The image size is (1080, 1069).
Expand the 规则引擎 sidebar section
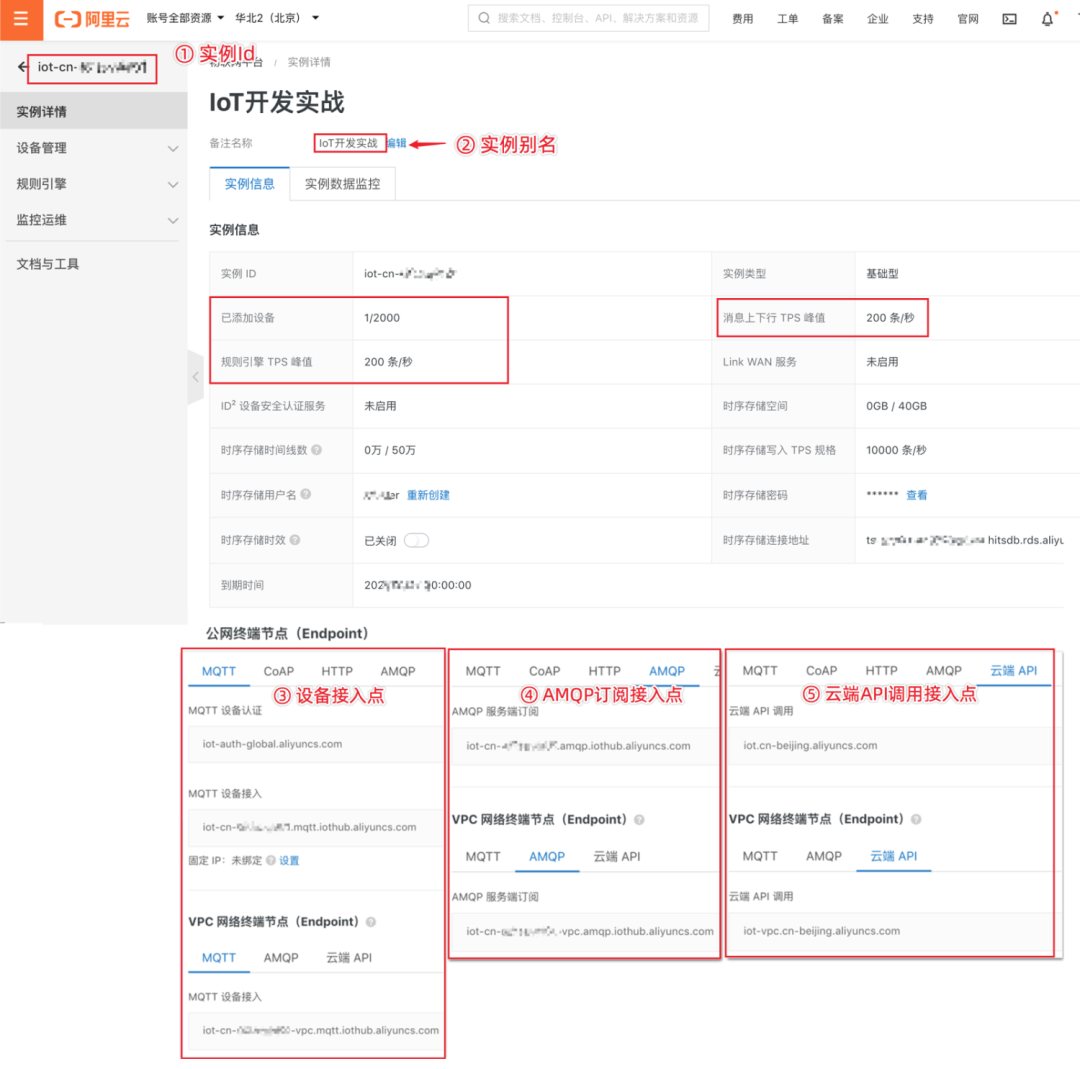[94, 184]
